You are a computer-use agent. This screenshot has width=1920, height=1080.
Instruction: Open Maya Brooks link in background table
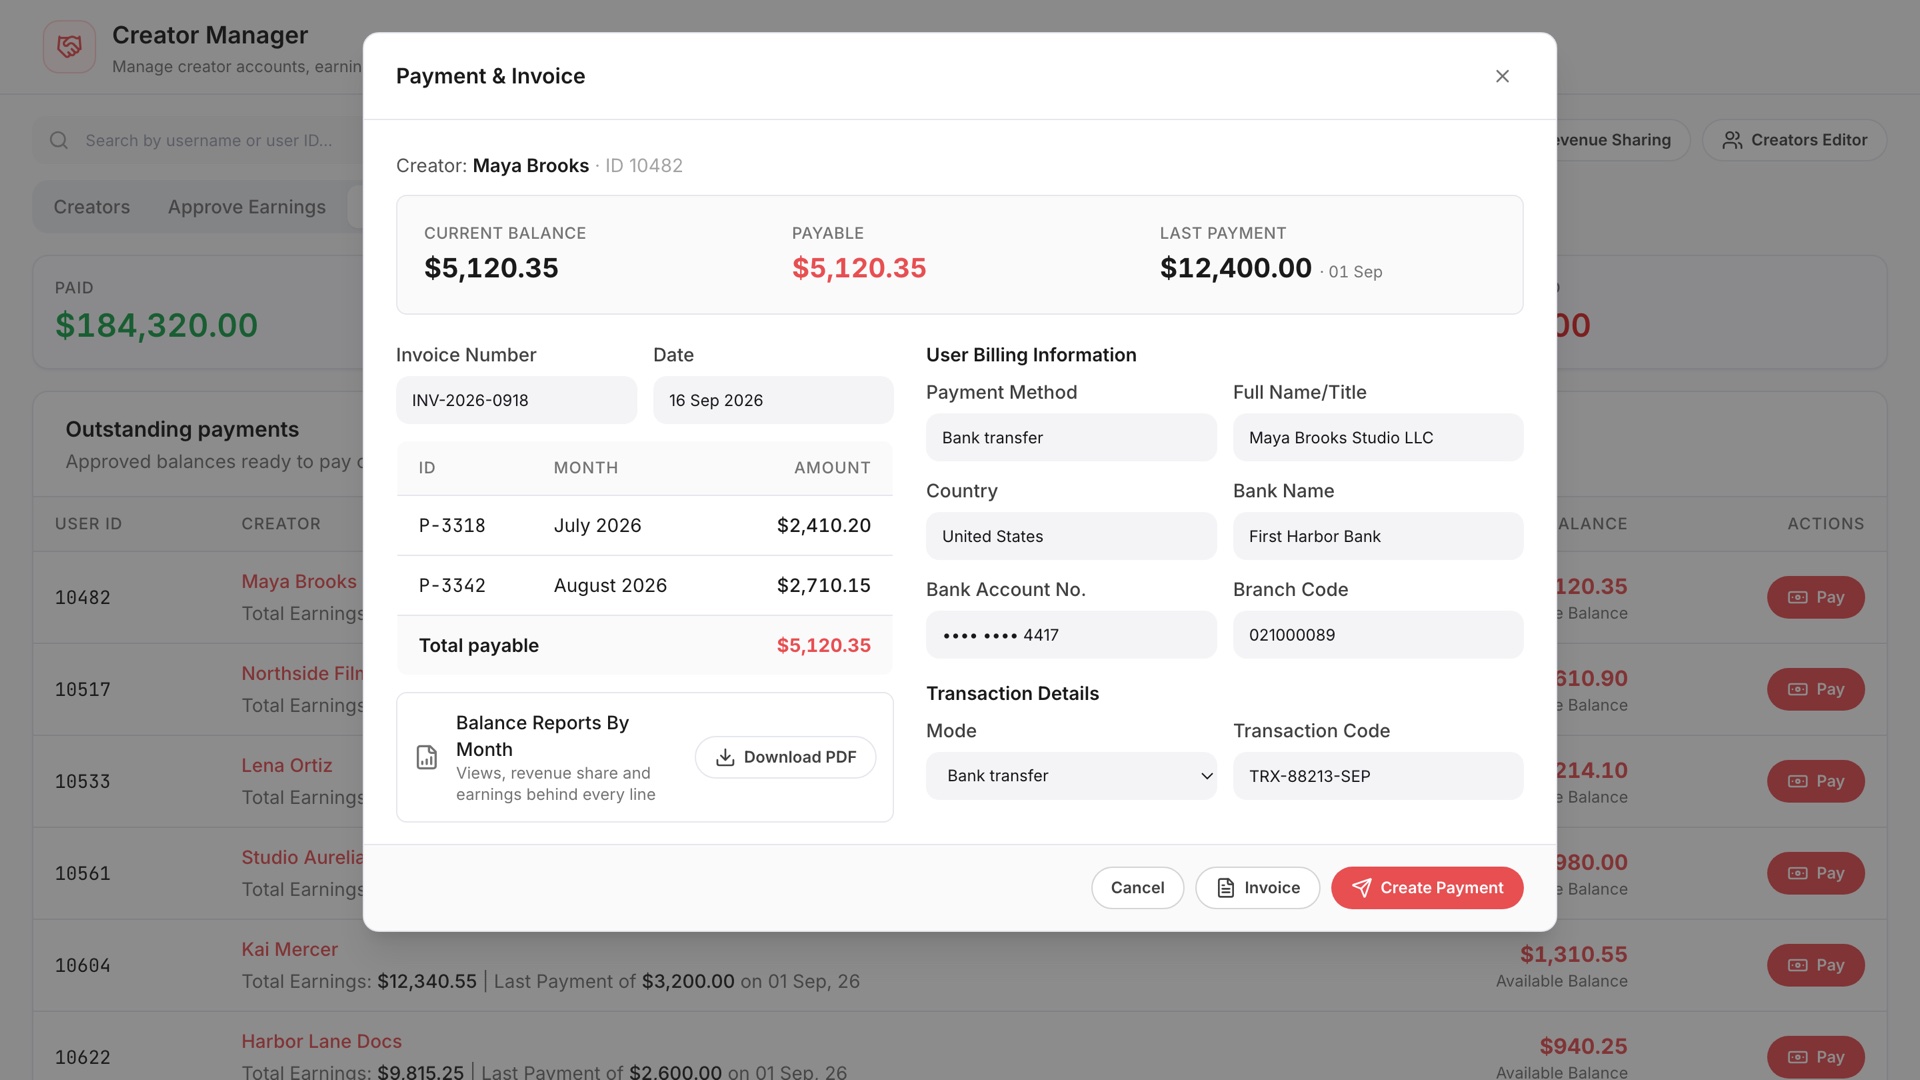[298, 581]
